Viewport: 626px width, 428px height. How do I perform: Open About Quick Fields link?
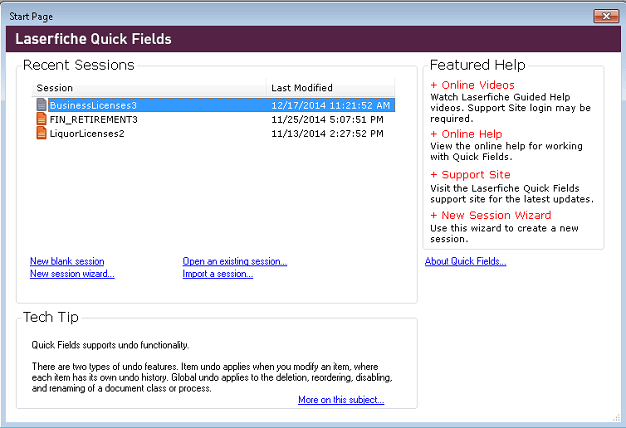[466, 261]
